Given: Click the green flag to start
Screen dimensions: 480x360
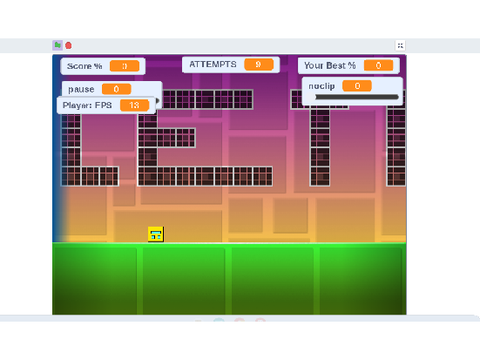Looking at the screenshot, I should (57, 45).
